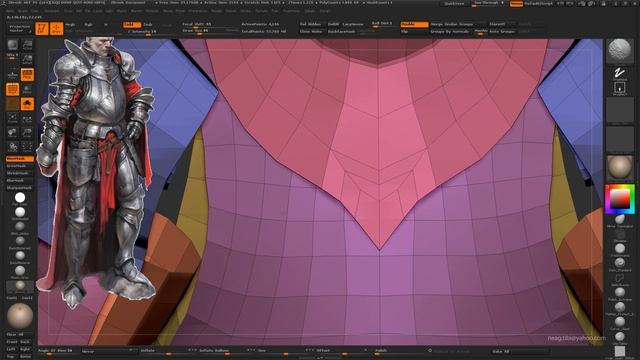Open the Document menu
This screenshot has width=640, height=360.
tap(52, 11)
